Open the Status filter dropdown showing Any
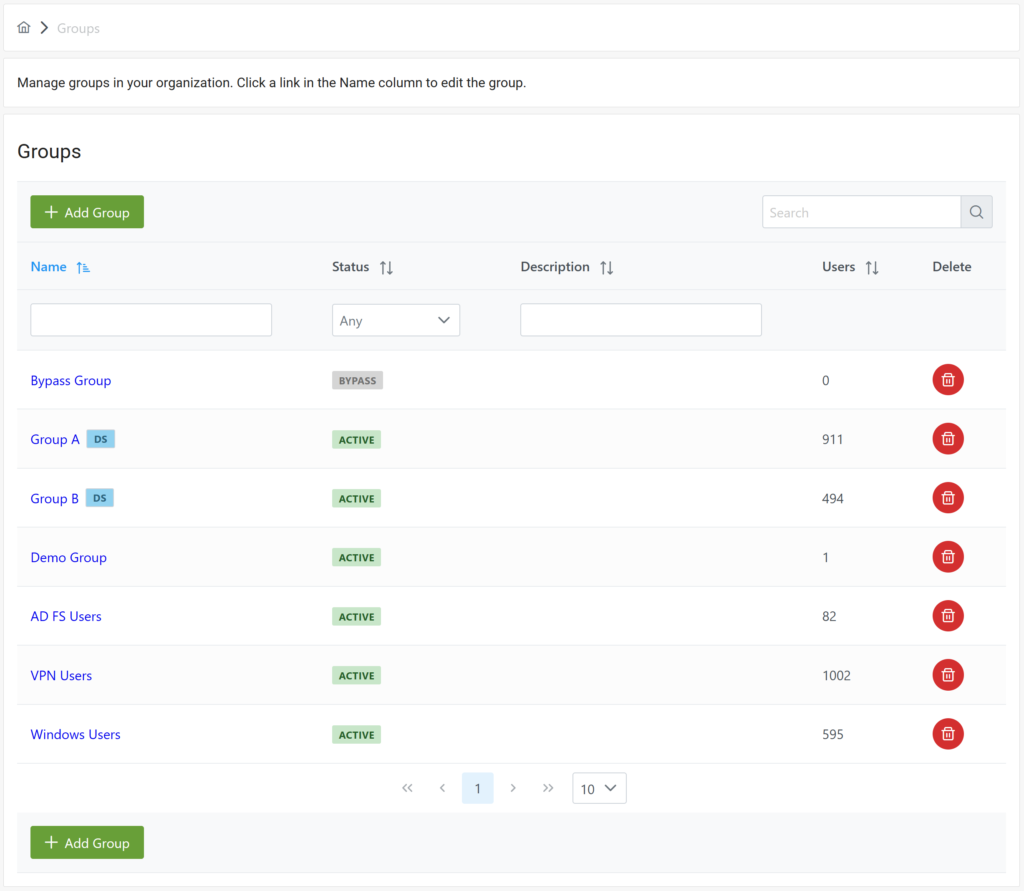 [396, 319]
